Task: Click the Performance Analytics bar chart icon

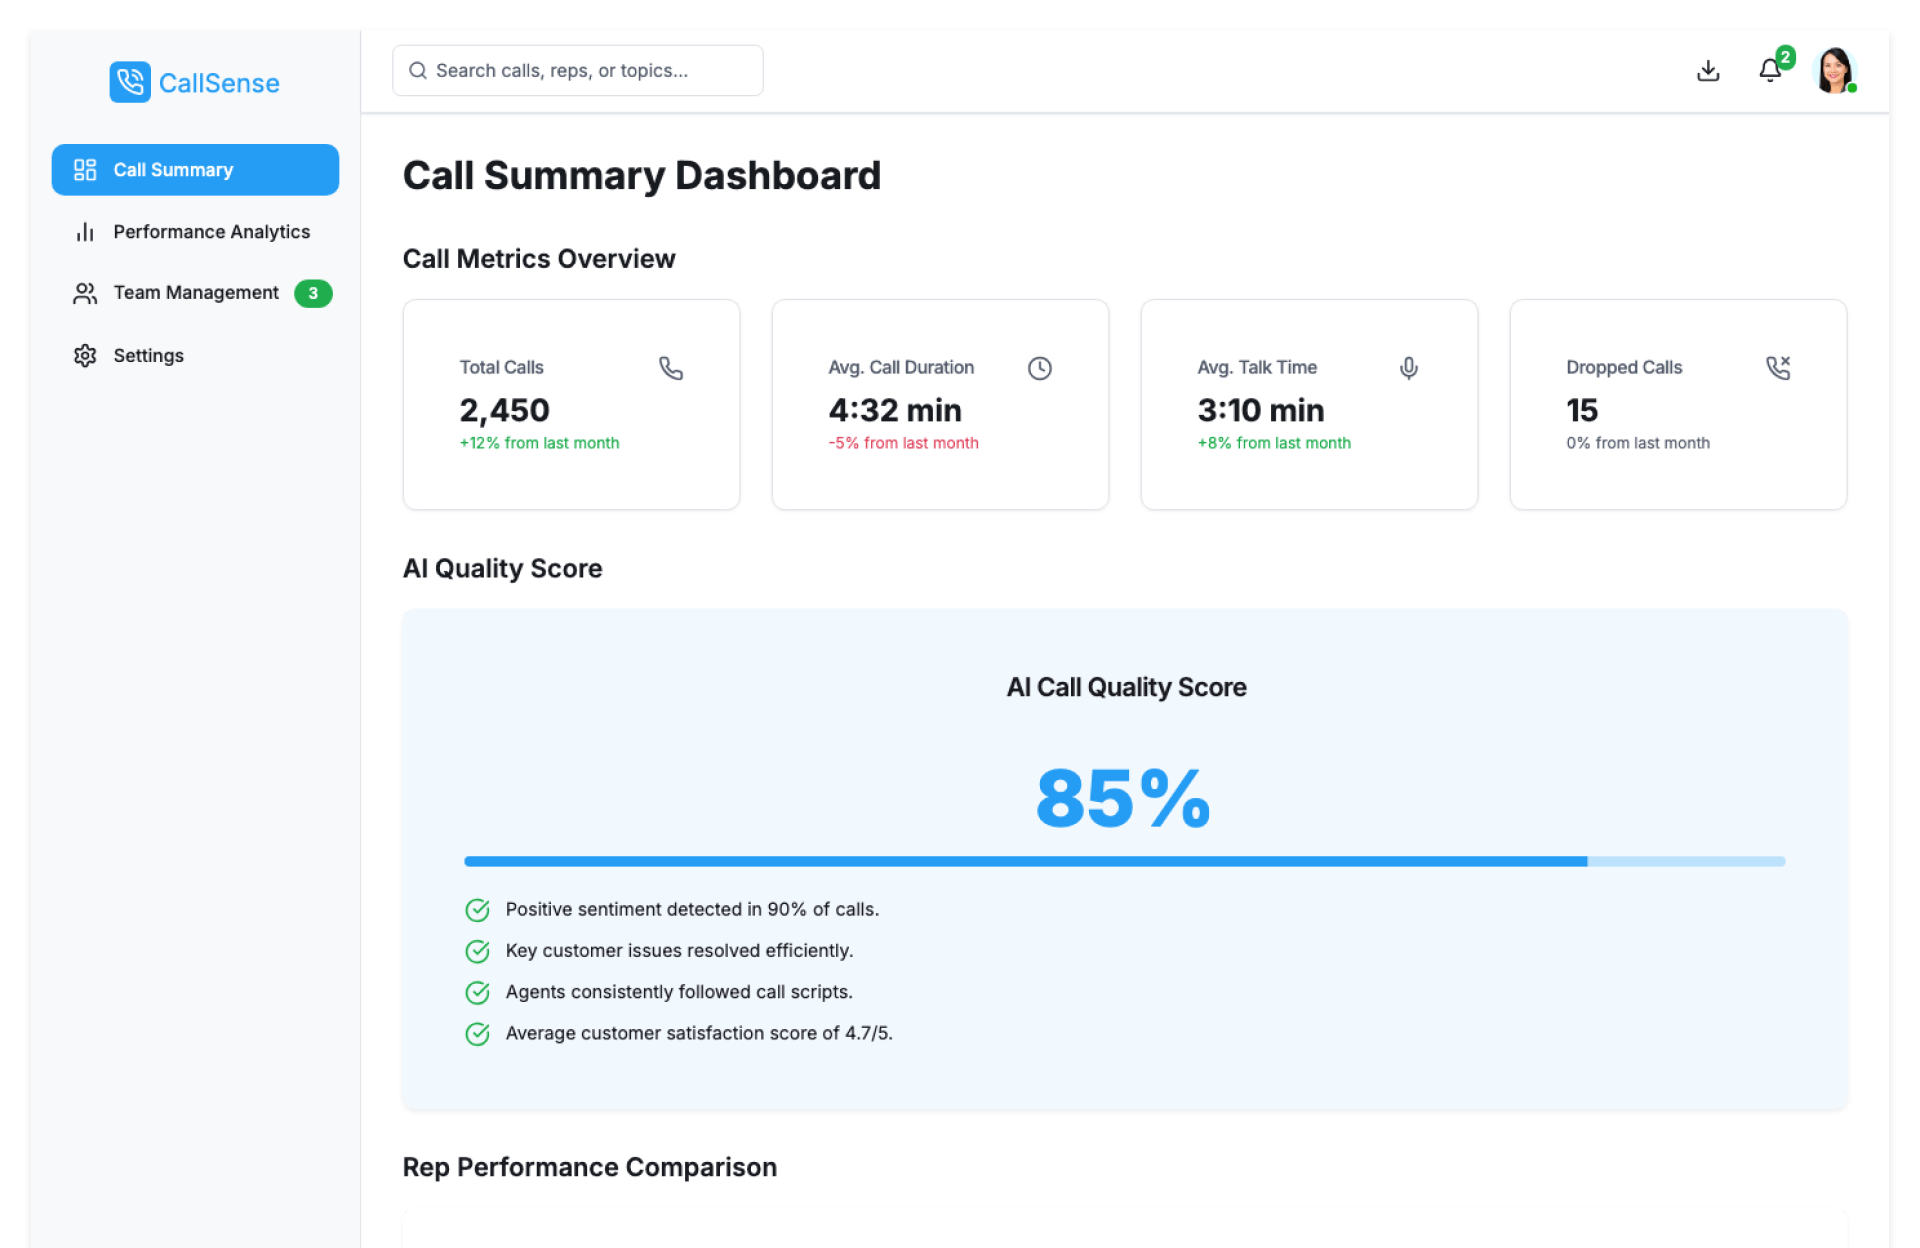Action: (x=85, y=232)
